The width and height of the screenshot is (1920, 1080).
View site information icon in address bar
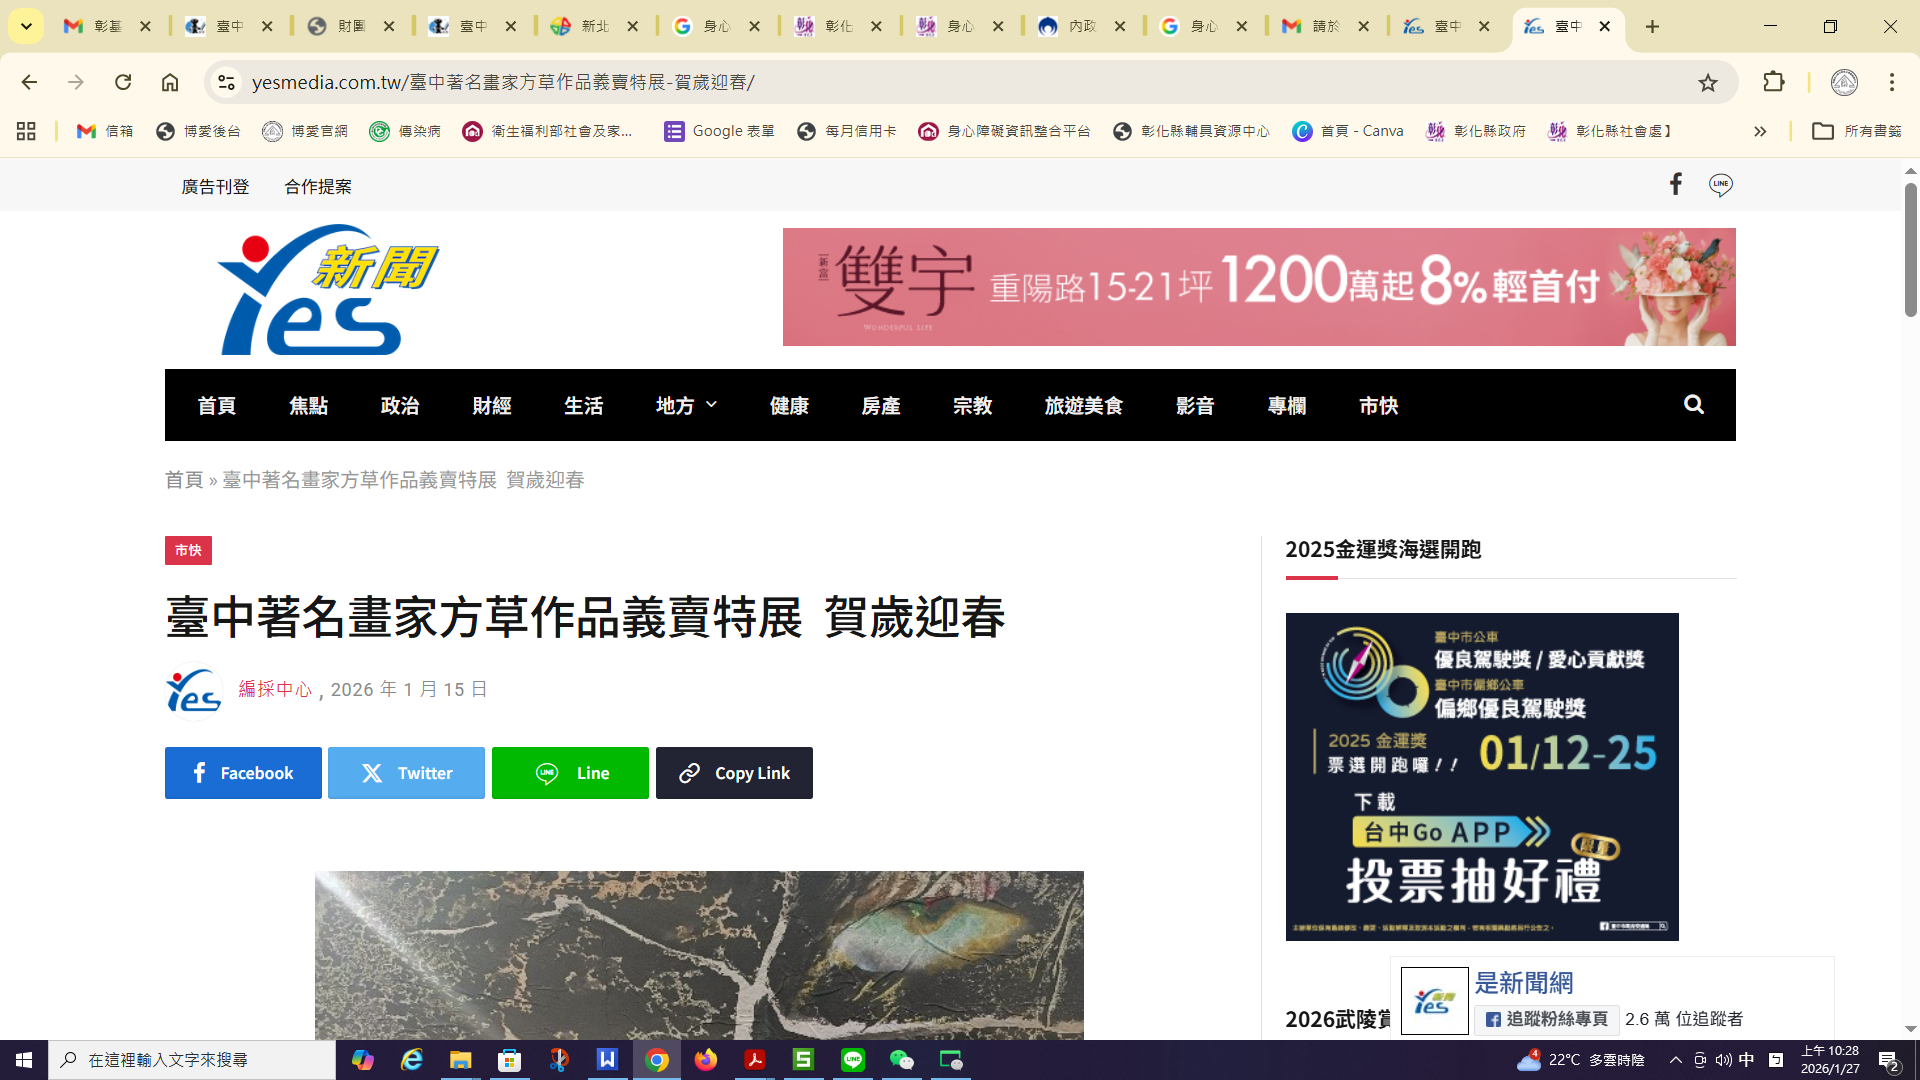tap(227, 83)
